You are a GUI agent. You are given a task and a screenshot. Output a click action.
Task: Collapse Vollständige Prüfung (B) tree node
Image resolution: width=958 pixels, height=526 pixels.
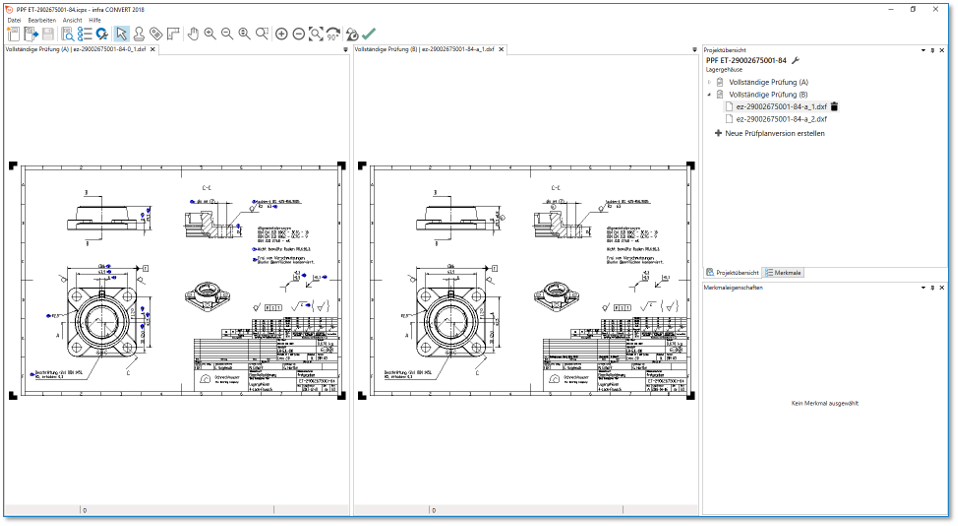click(x=710, y=94)
